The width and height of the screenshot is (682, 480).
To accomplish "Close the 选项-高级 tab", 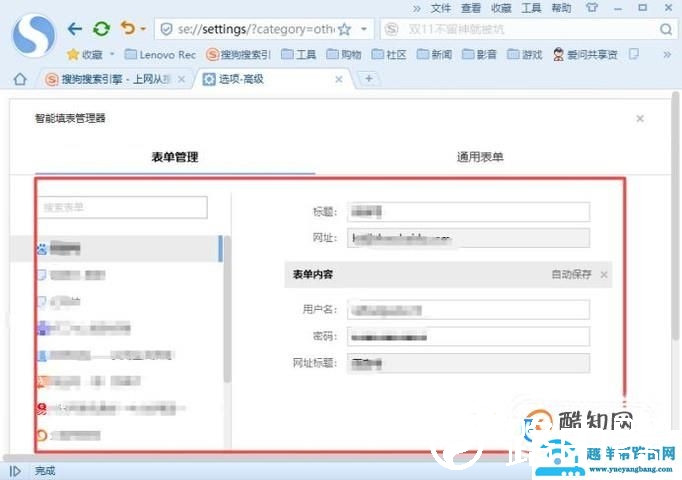I will 339,79.
